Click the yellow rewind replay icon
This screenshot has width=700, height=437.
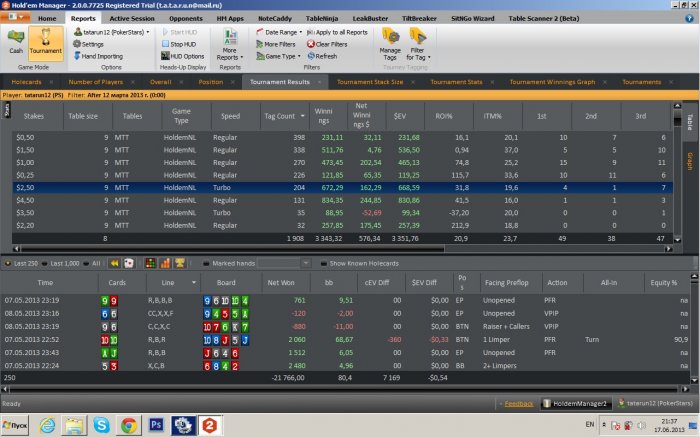[114, 263]
